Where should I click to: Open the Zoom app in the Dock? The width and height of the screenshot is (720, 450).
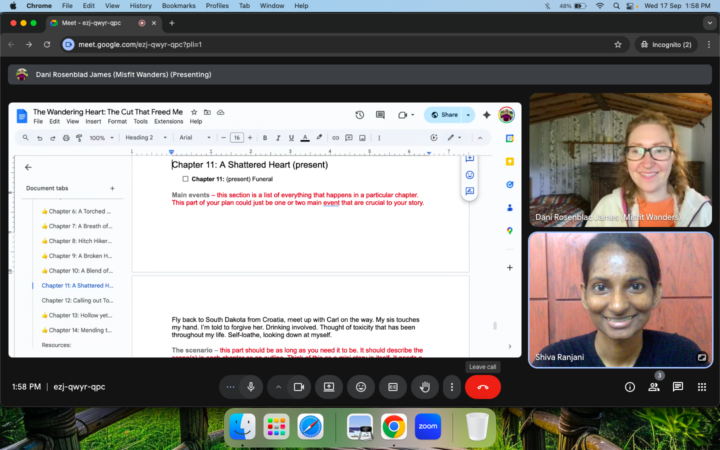pos(428,427)
